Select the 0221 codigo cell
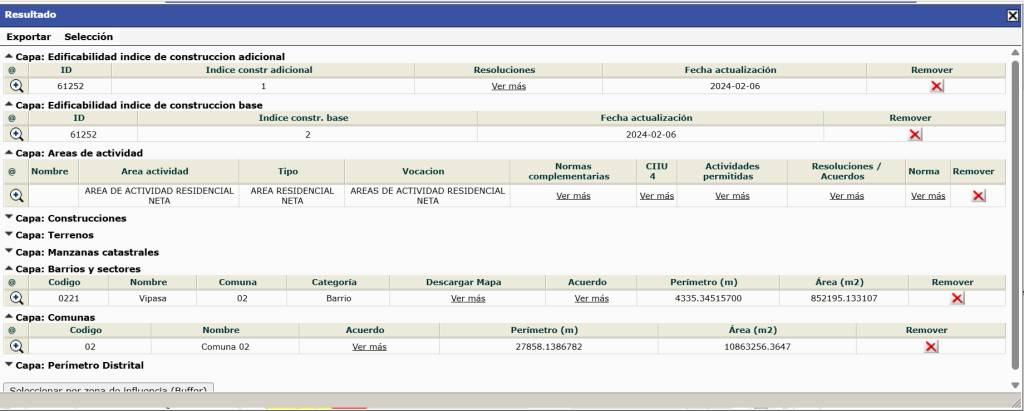1024x411 pixels. 69,298
